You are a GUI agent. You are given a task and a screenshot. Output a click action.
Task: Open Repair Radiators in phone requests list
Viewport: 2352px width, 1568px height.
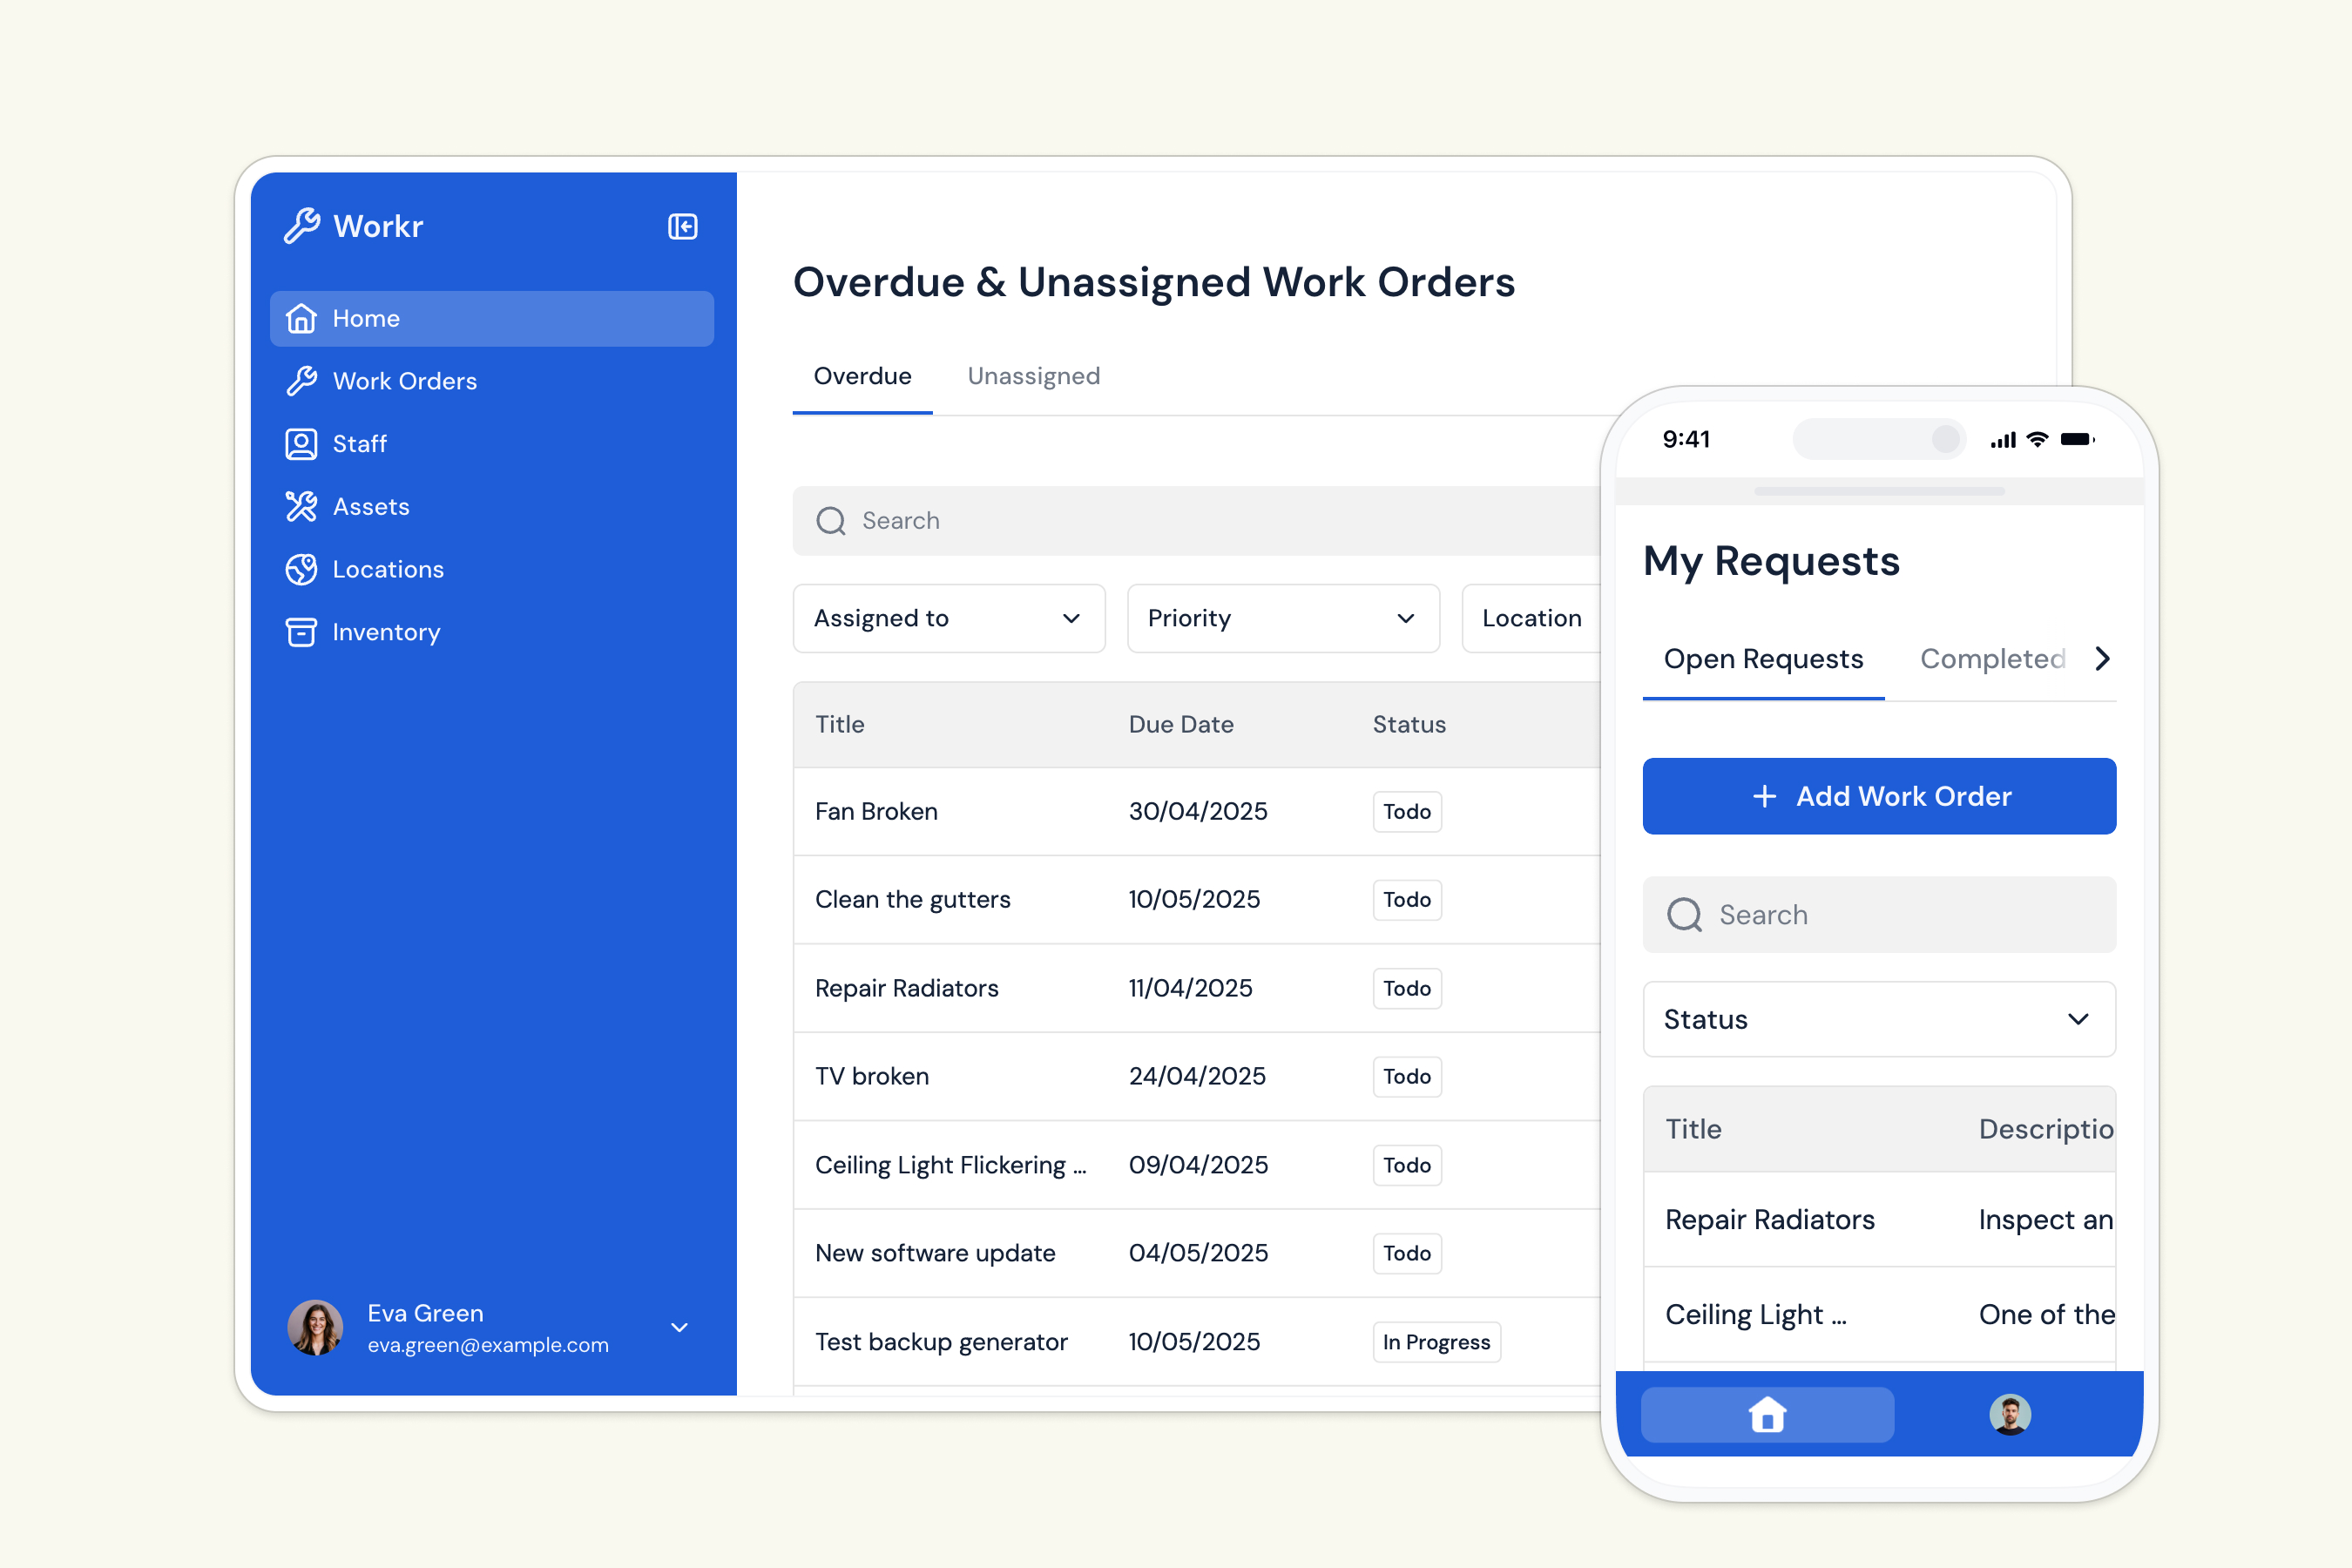(x=1879, y=1220)
